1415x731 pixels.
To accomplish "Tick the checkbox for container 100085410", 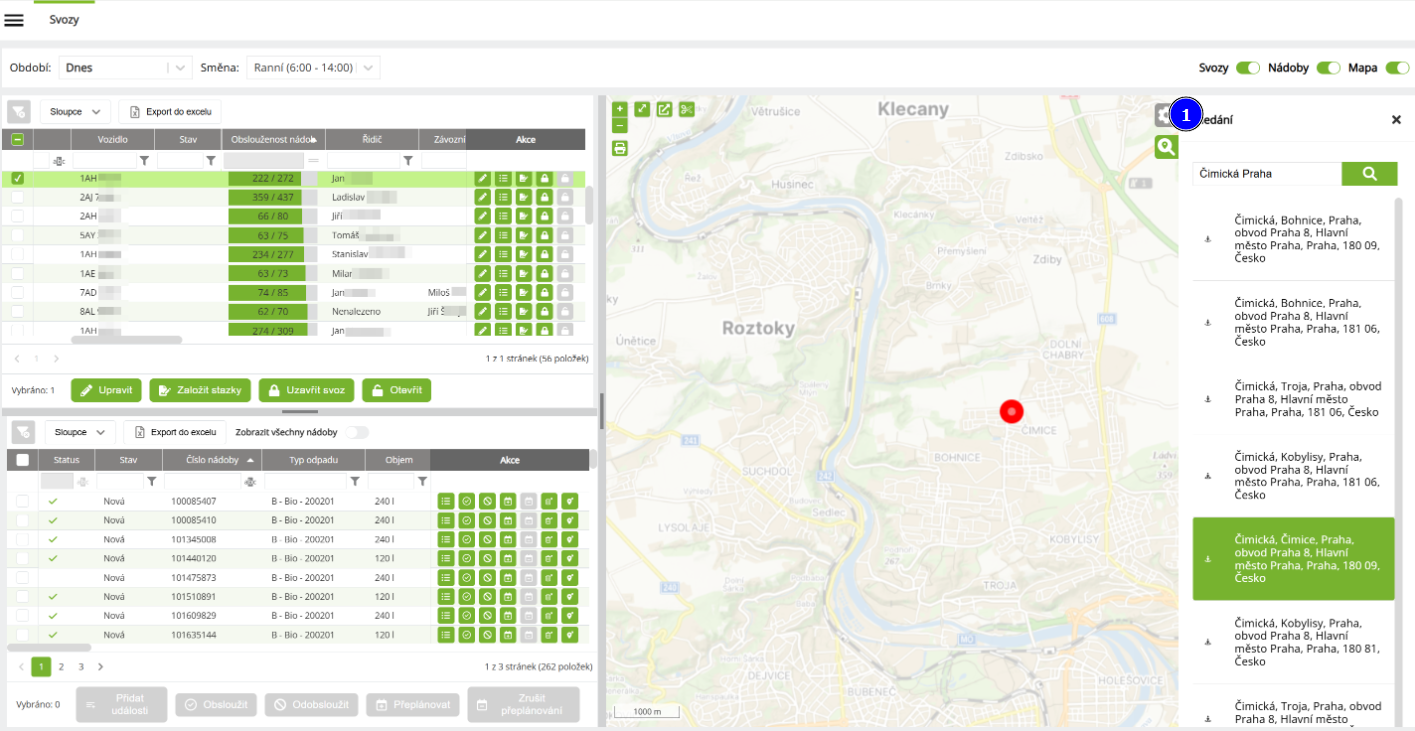I will click(x=22, y=520).
